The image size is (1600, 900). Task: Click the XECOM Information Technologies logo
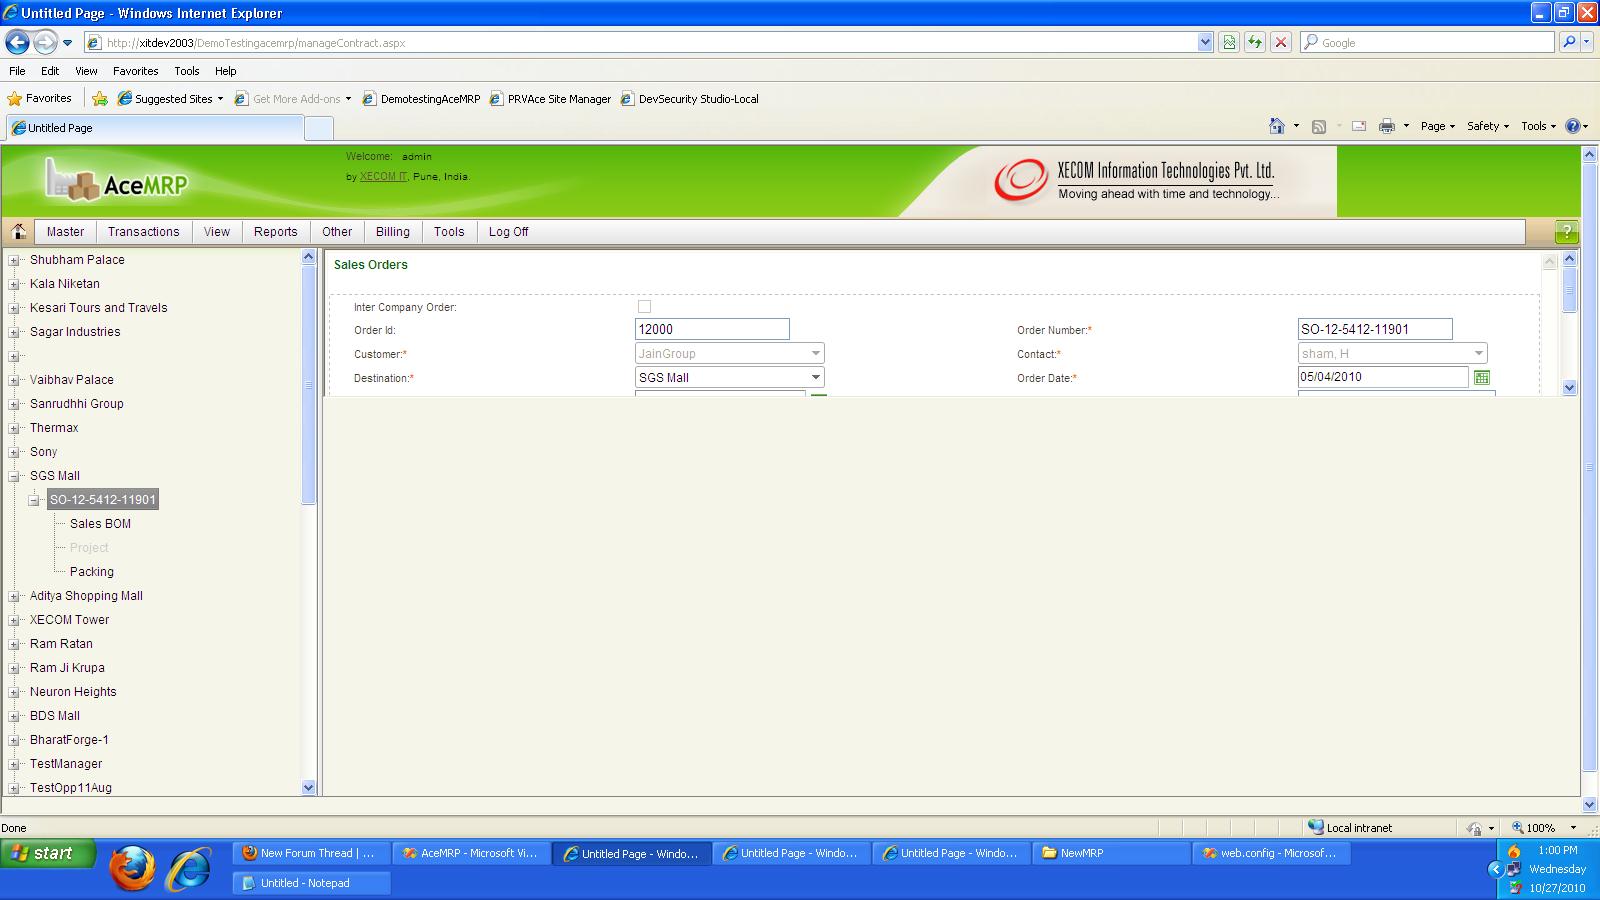pos(1135,181)
